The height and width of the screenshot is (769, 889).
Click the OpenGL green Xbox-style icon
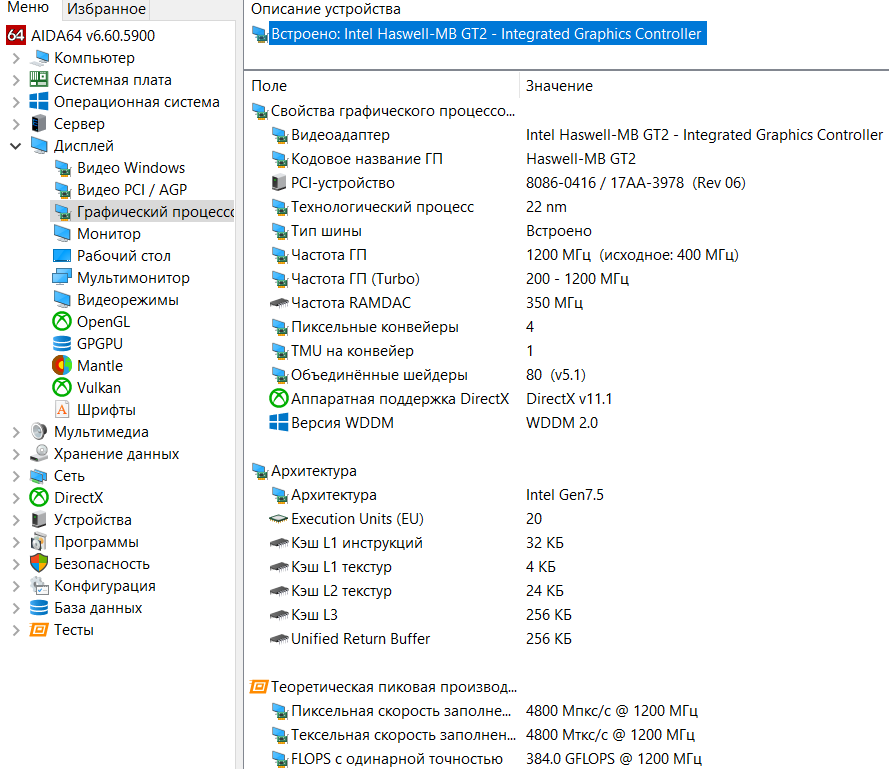62,322
